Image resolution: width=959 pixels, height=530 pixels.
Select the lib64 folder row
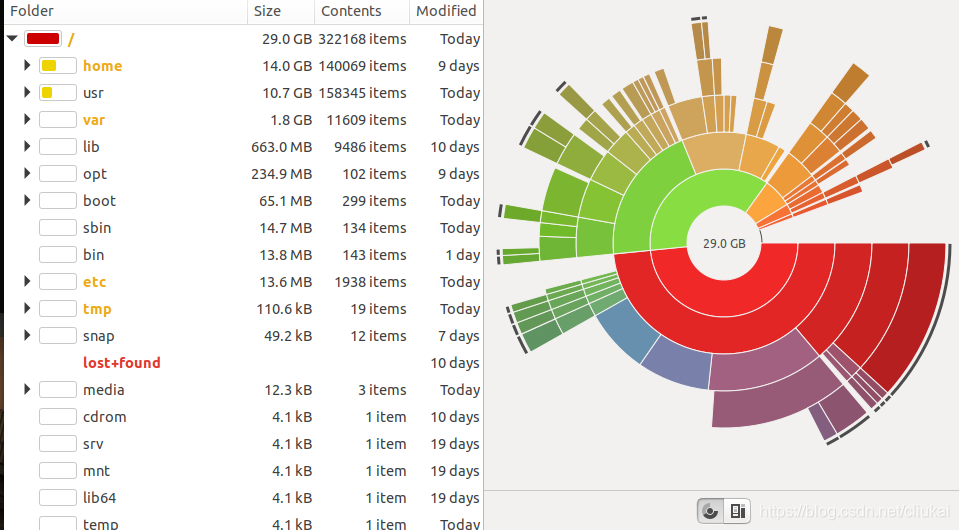[x=243, y=498]
